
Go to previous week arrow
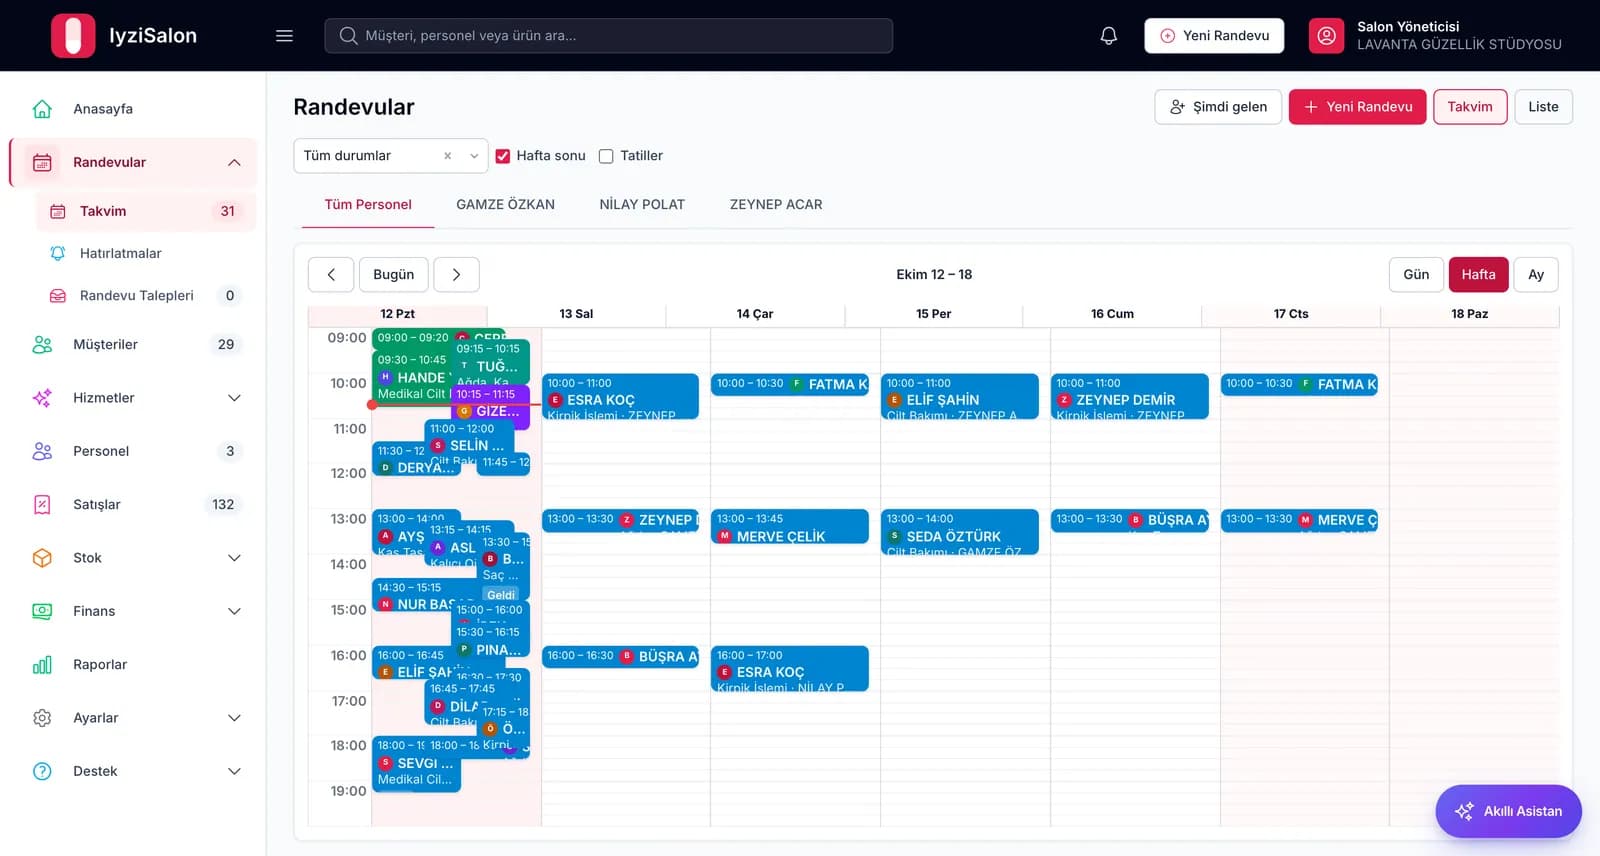tap(331, 275)
